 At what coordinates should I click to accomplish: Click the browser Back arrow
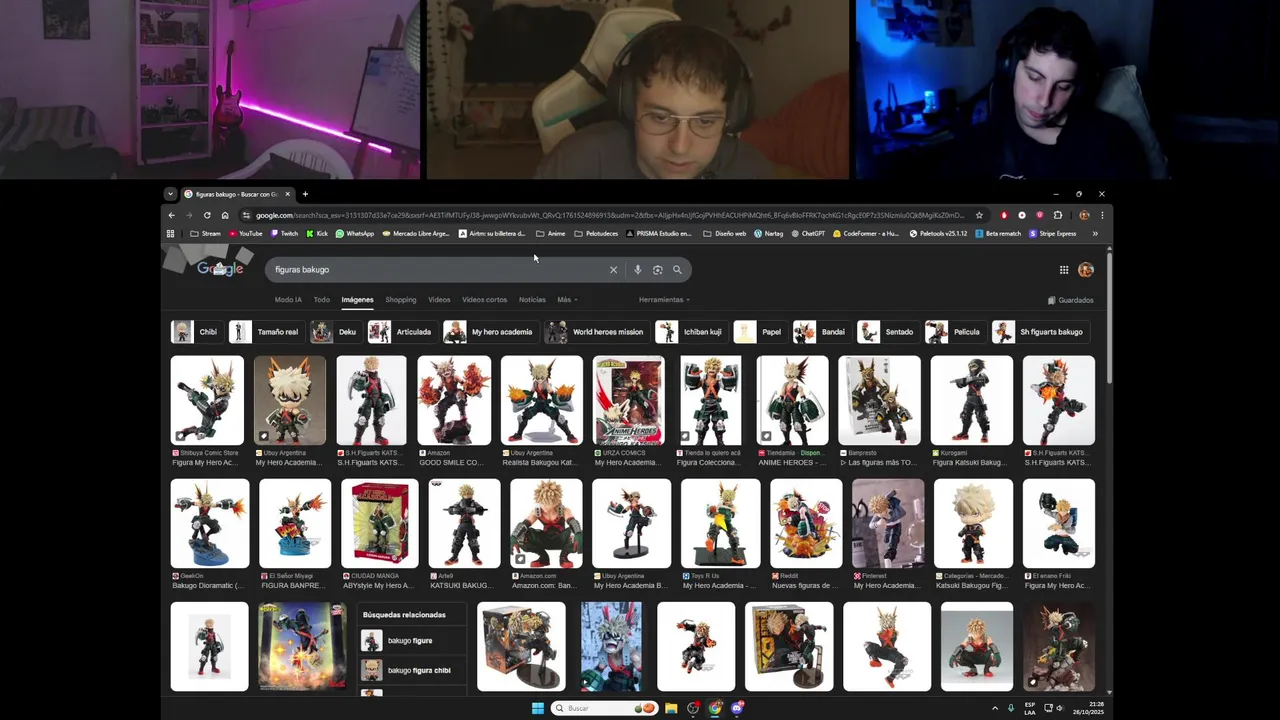click(x=171, y=215)
